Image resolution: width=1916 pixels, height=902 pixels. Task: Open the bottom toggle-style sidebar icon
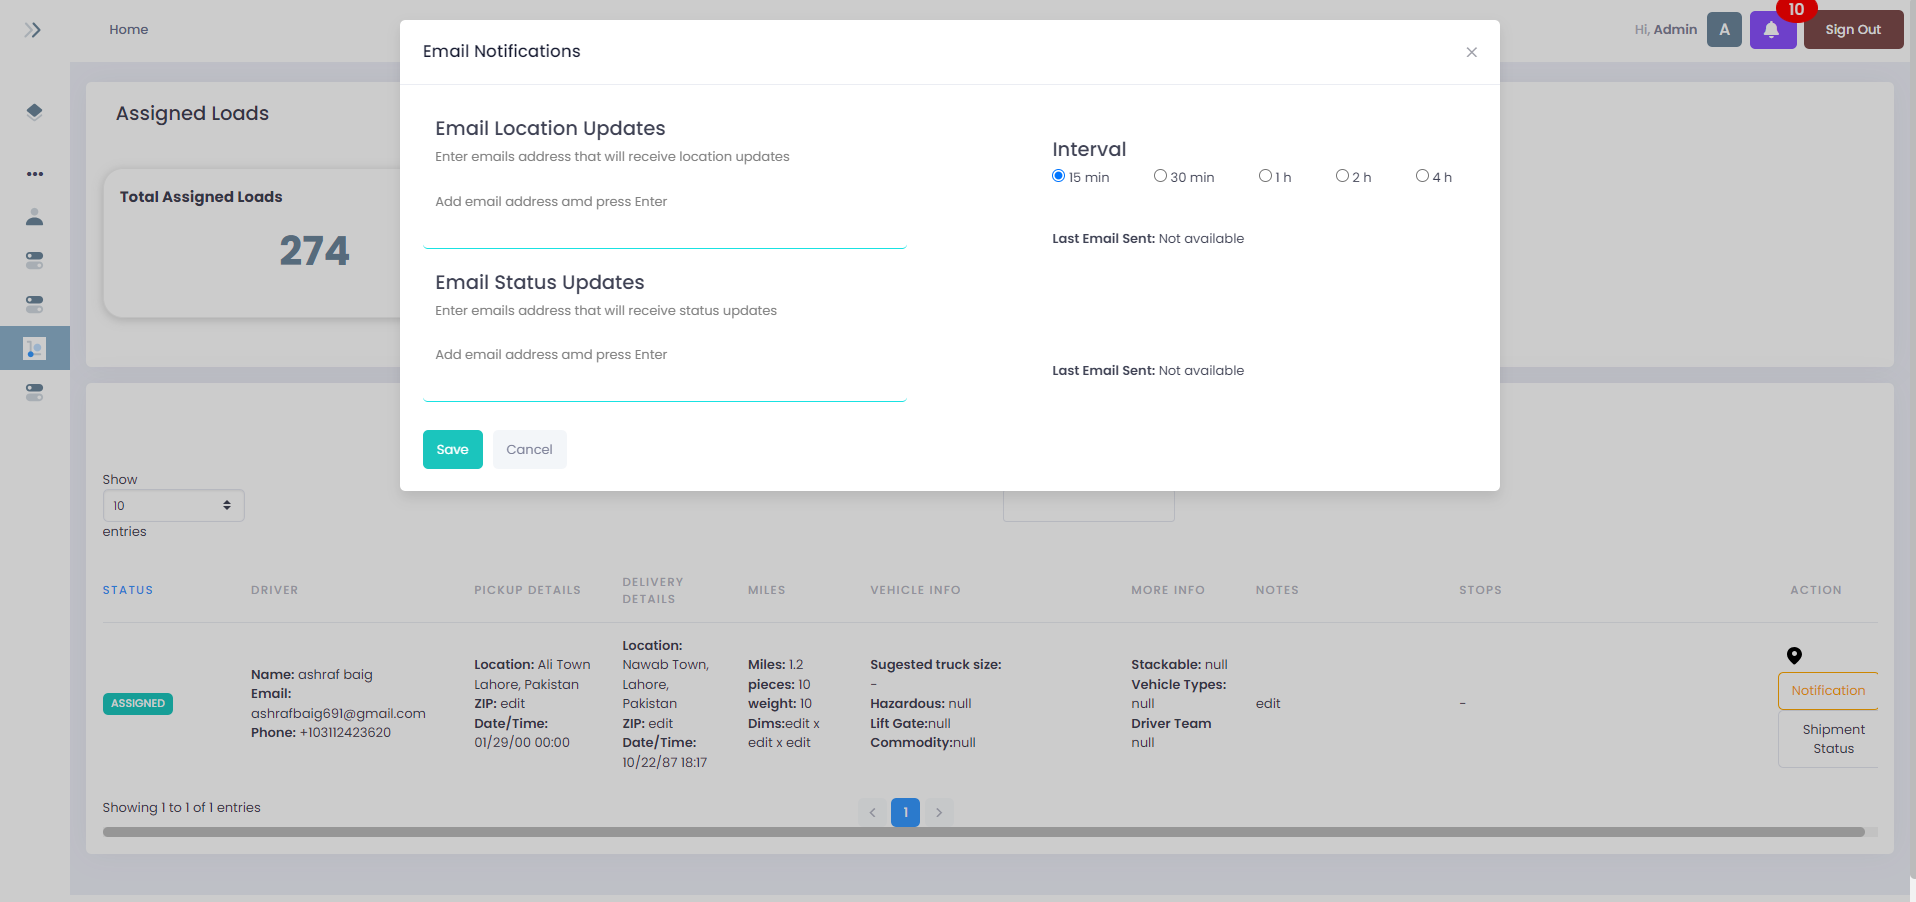click(34, 392)
